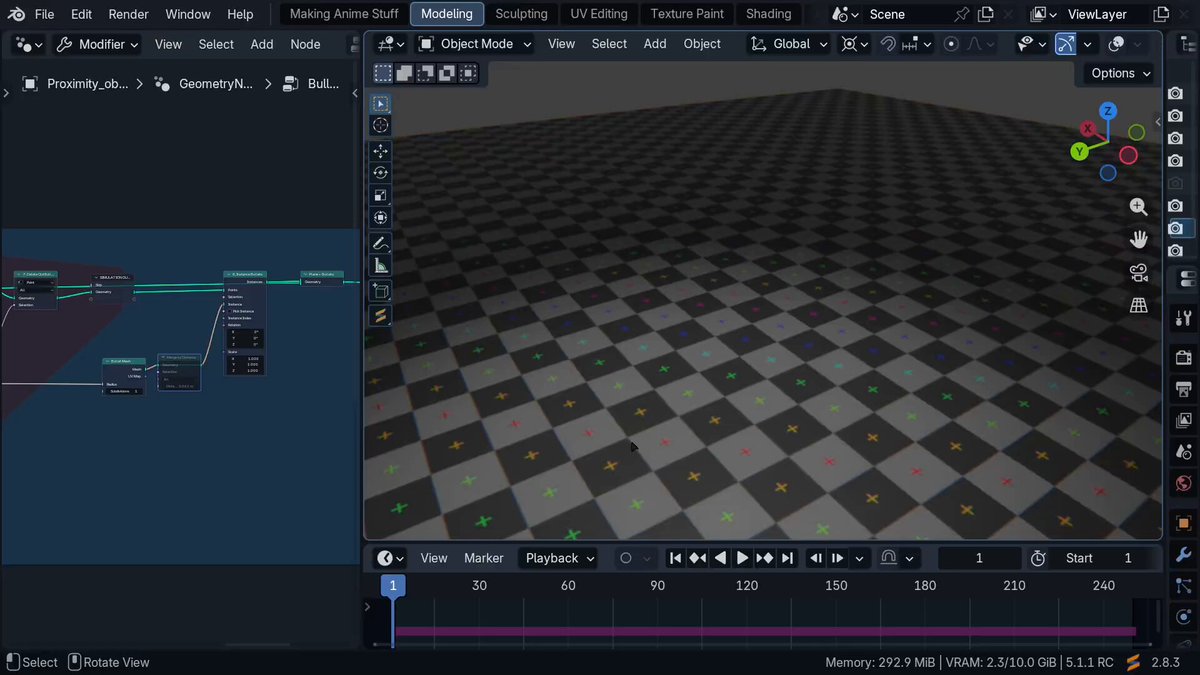The height and width of the screenshot is (675, 1200).
Task: Activate the Annotate tool
Action: 380,243
